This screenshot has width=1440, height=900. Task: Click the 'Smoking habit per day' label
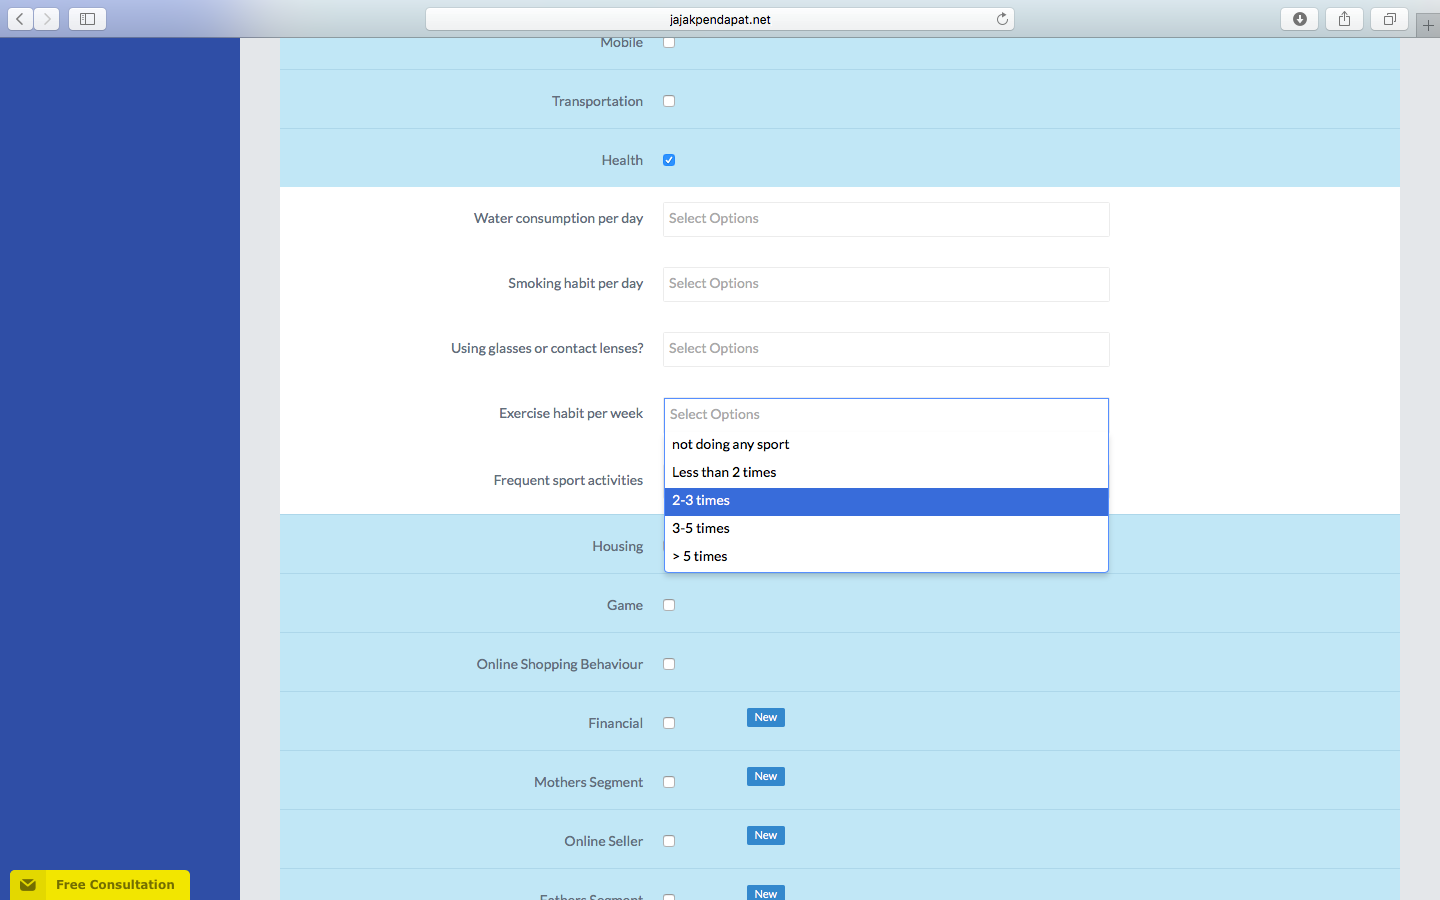[x=575, y=283]
